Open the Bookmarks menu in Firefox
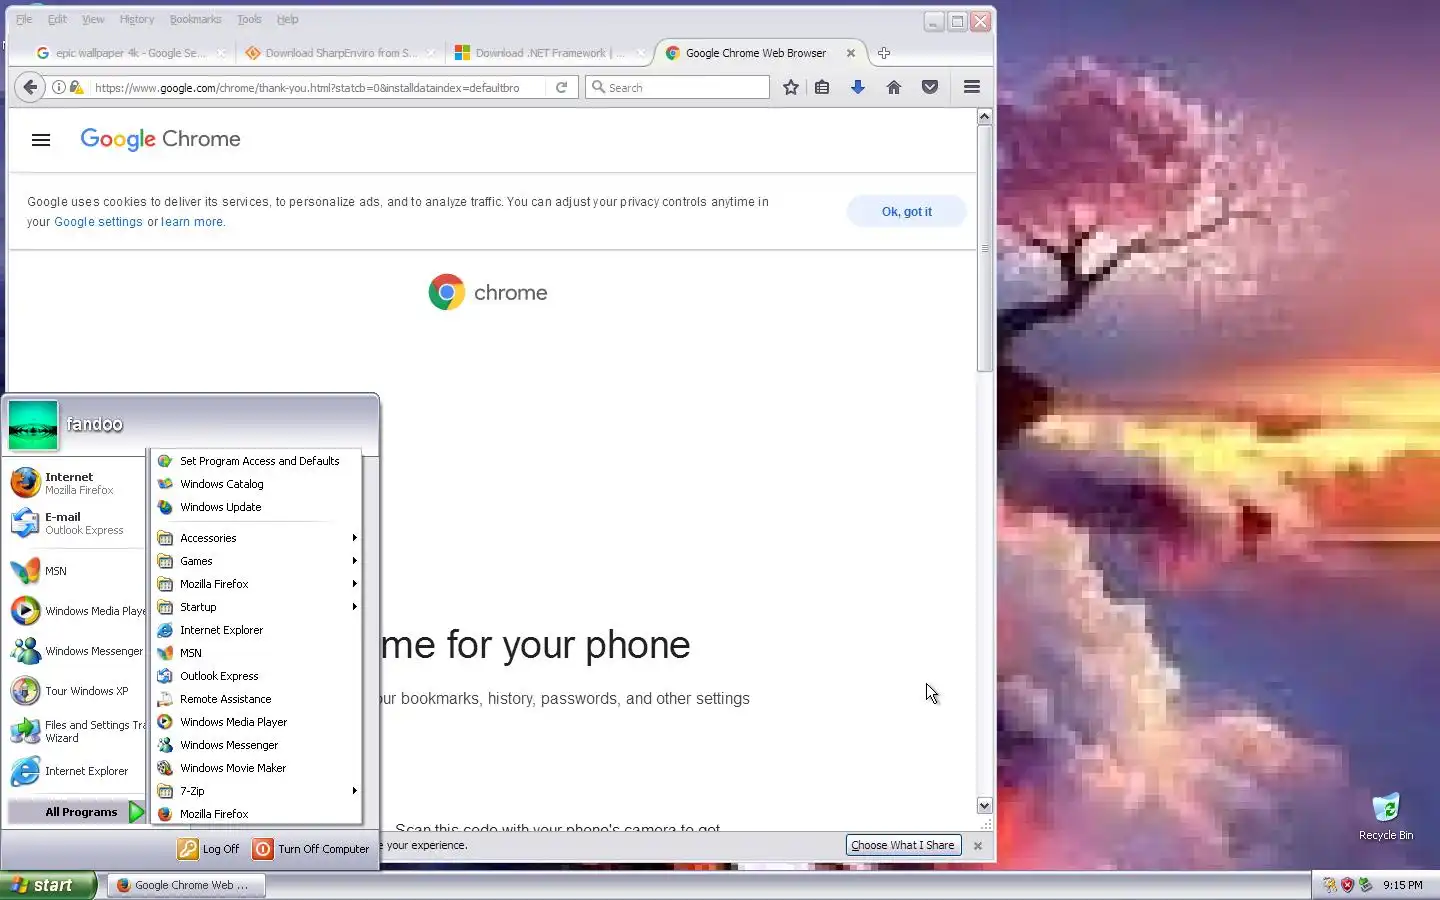1440x900 pixels. [195, 19]
